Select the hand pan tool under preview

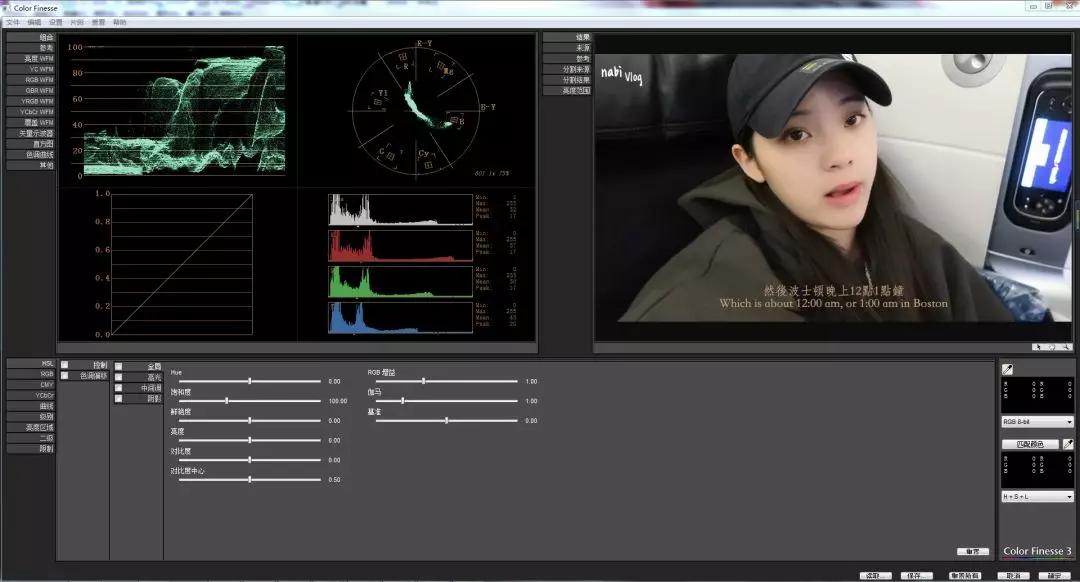click(x=1052, y=347)
